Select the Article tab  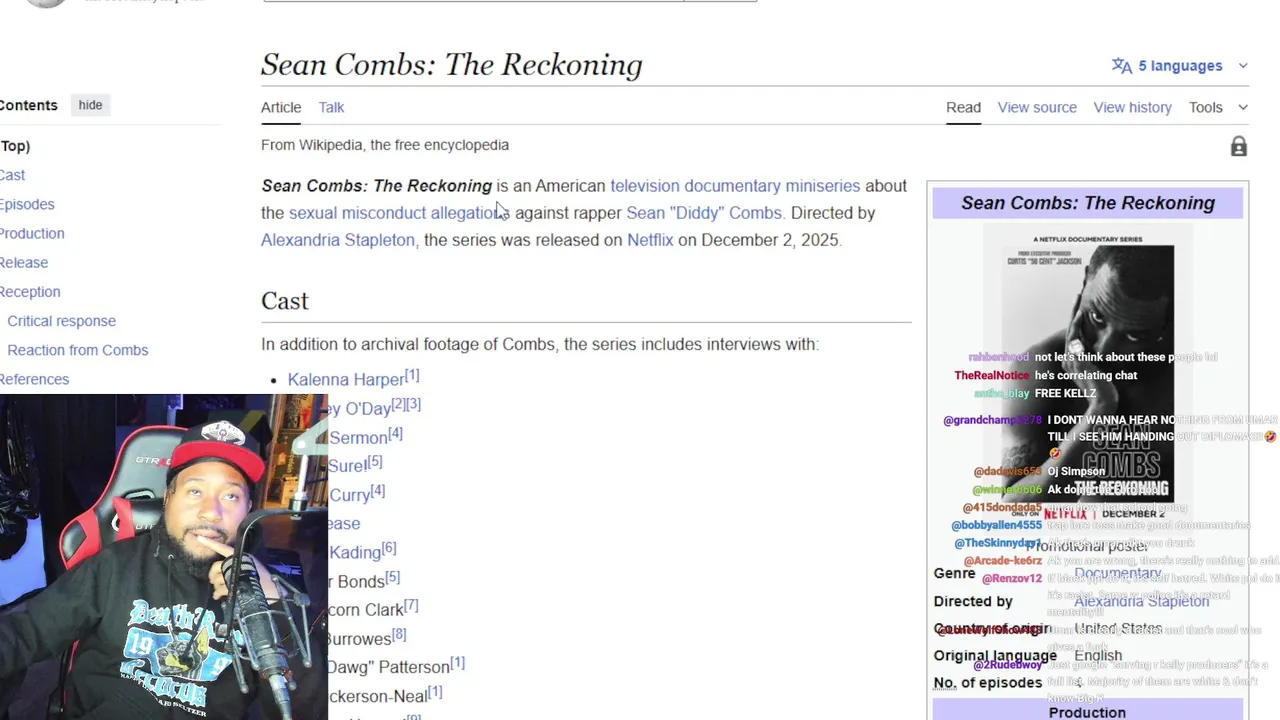[x=281, y=107]
